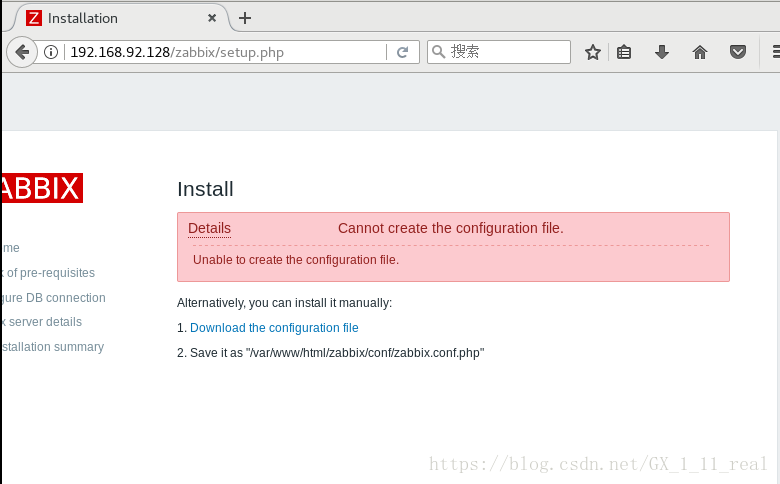Image resolution: width=780 pixels, height=484 pixels.
Task: Close the Installation tab
Action: point(212,18)
